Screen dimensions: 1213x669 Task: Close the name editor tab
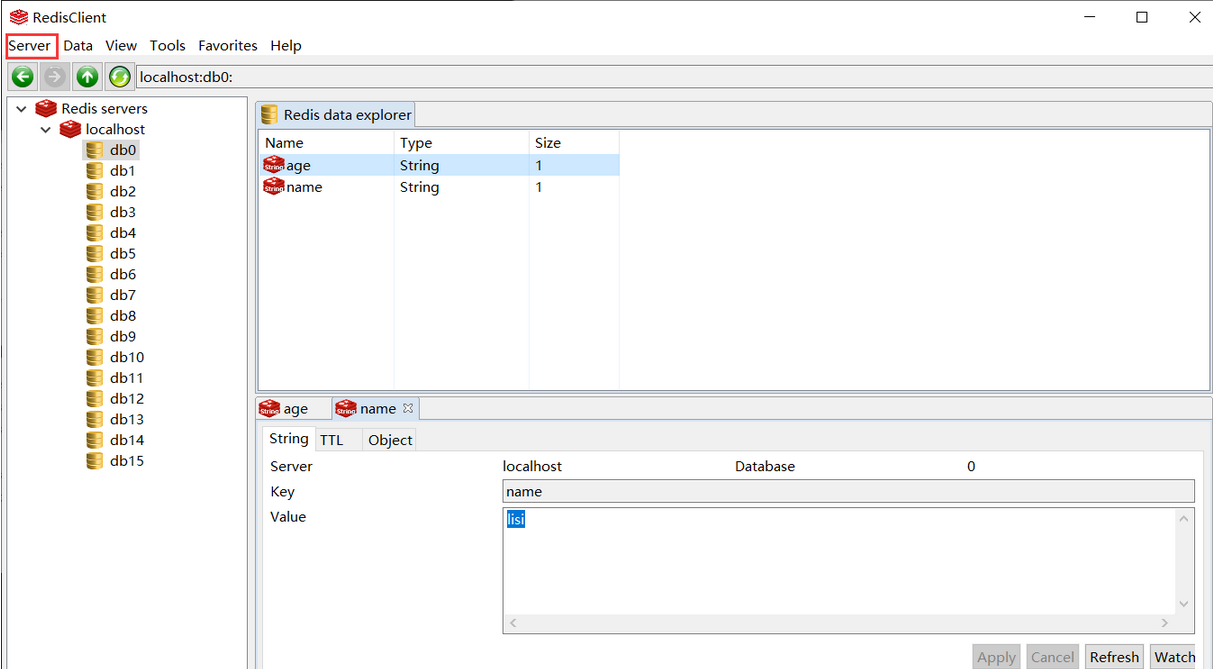point(408,408)
